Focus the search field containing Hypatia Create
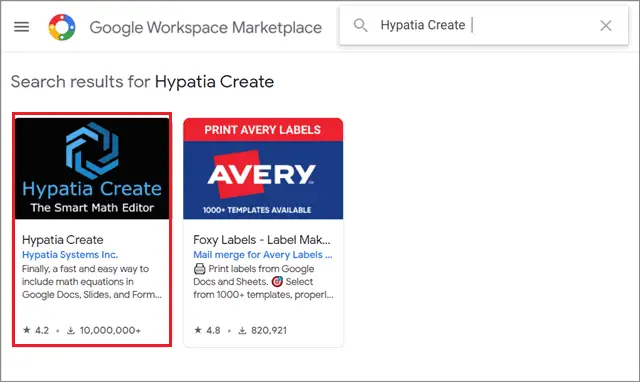The image size is (640, 382). click(484, 25)
